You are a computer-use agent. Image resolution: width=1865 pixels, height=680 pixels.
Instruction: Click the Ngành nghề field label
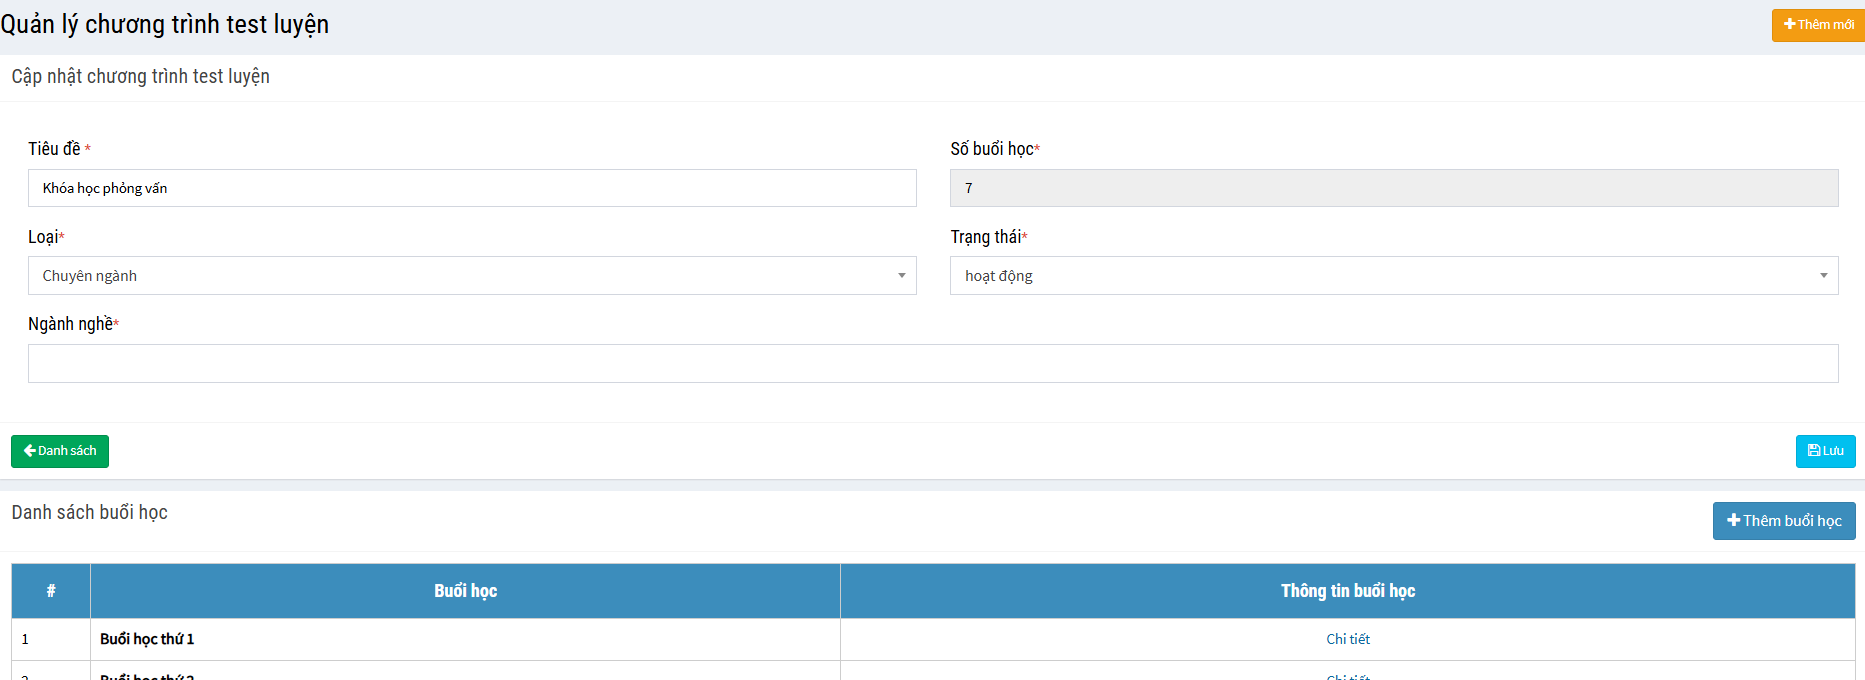tap(71, 324)
